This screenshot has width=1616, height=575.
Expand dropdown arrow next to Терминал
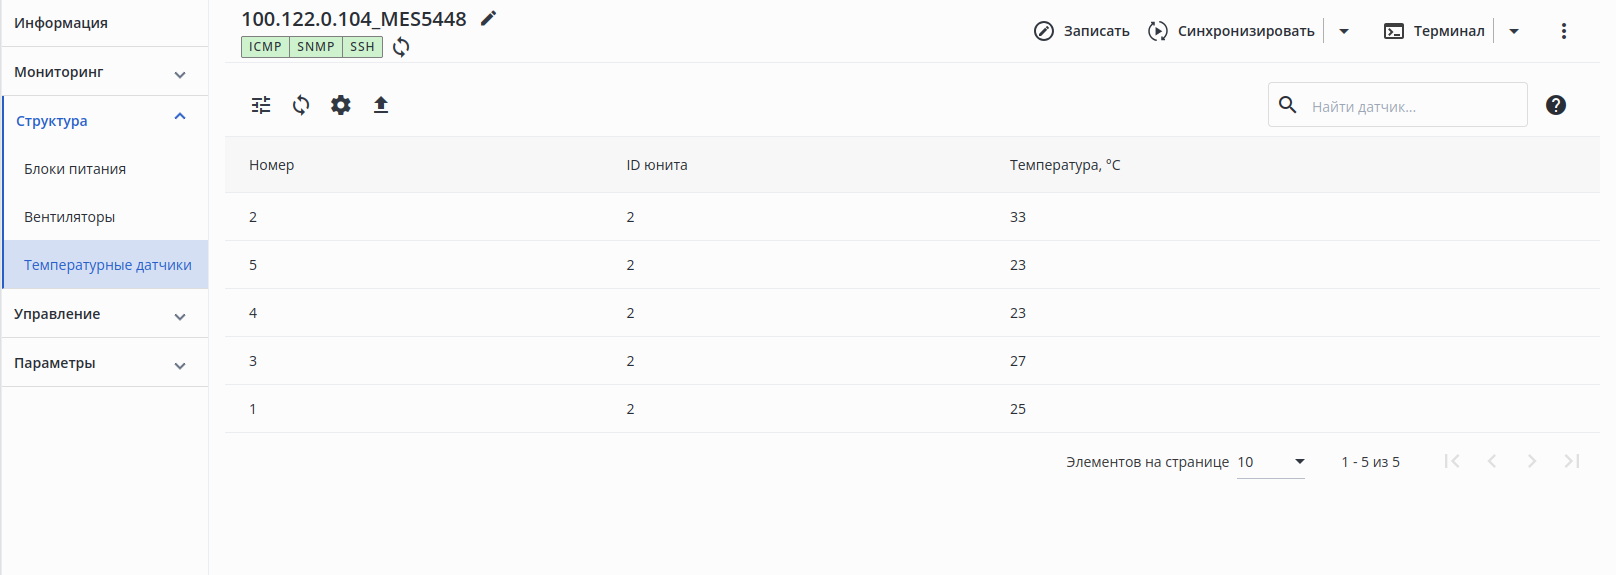click(x=1514, y=31)
